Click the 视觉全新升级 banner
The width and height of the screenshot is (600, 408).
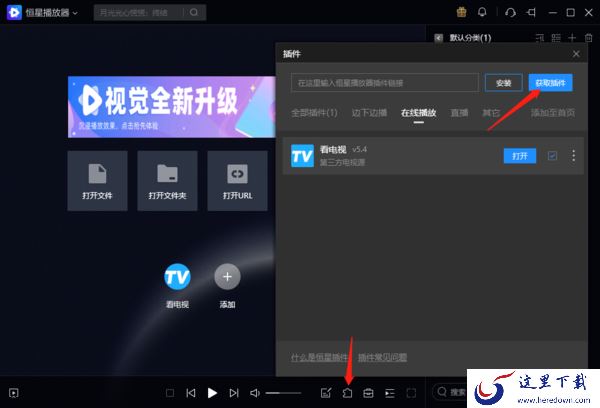point(171,107)
